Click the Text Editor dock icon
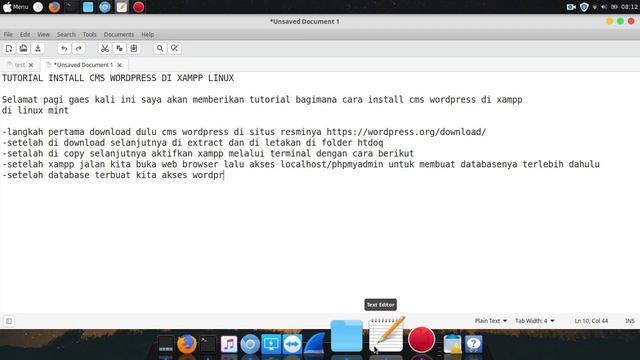 point(386,334)
